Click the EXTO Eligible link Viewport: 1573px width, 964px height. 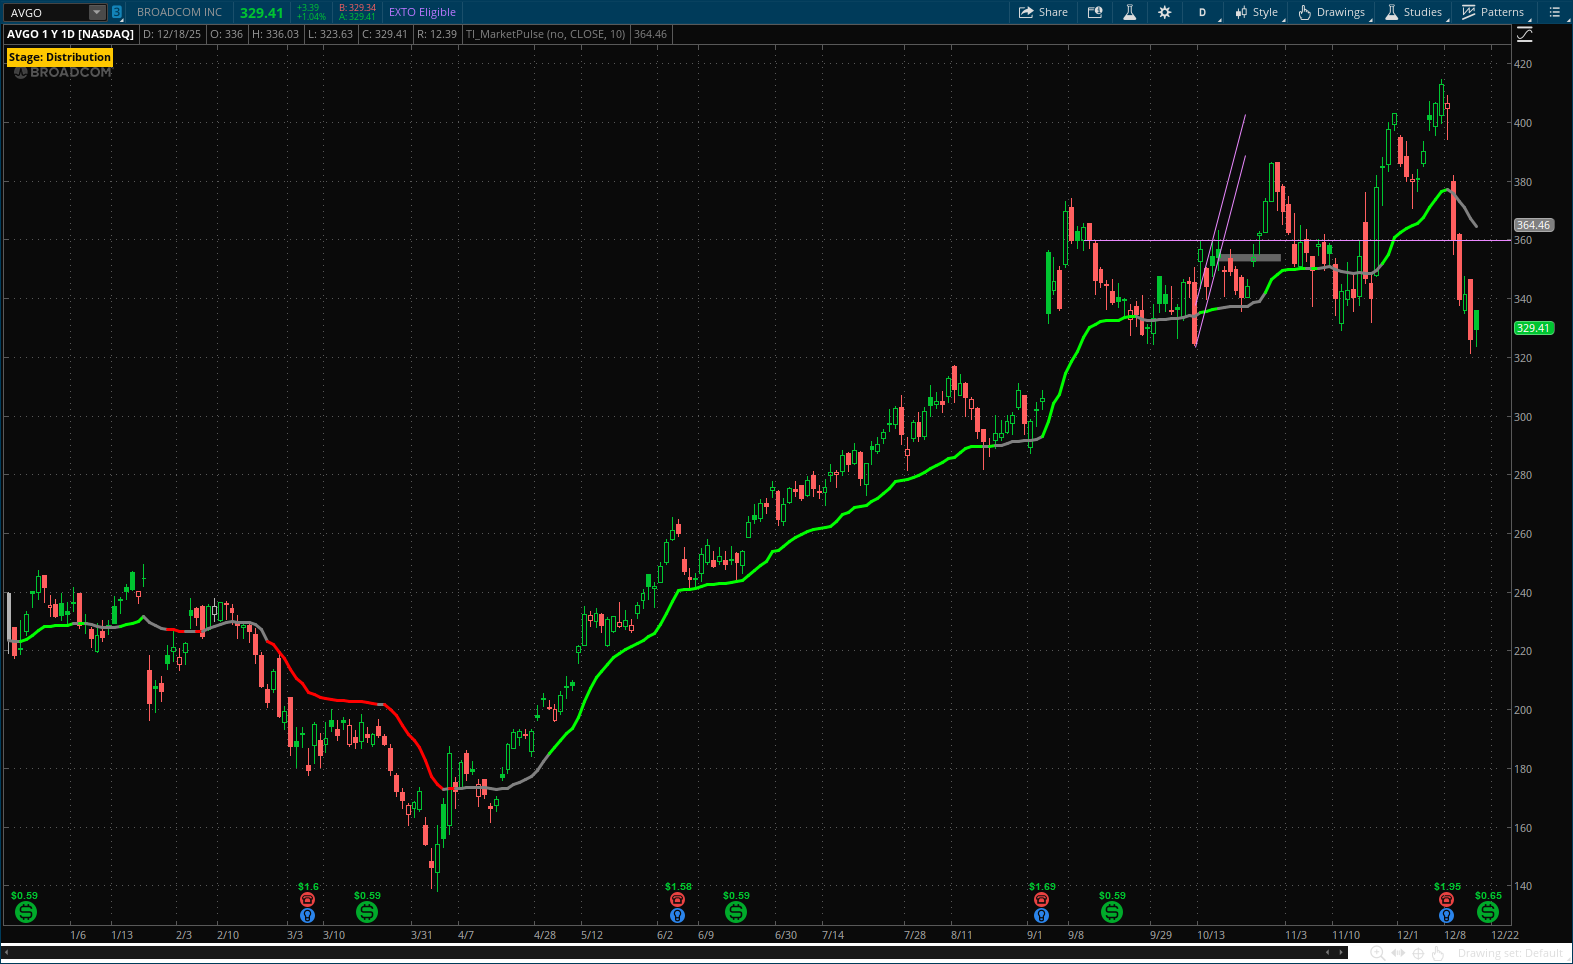[x=422, y=12]
